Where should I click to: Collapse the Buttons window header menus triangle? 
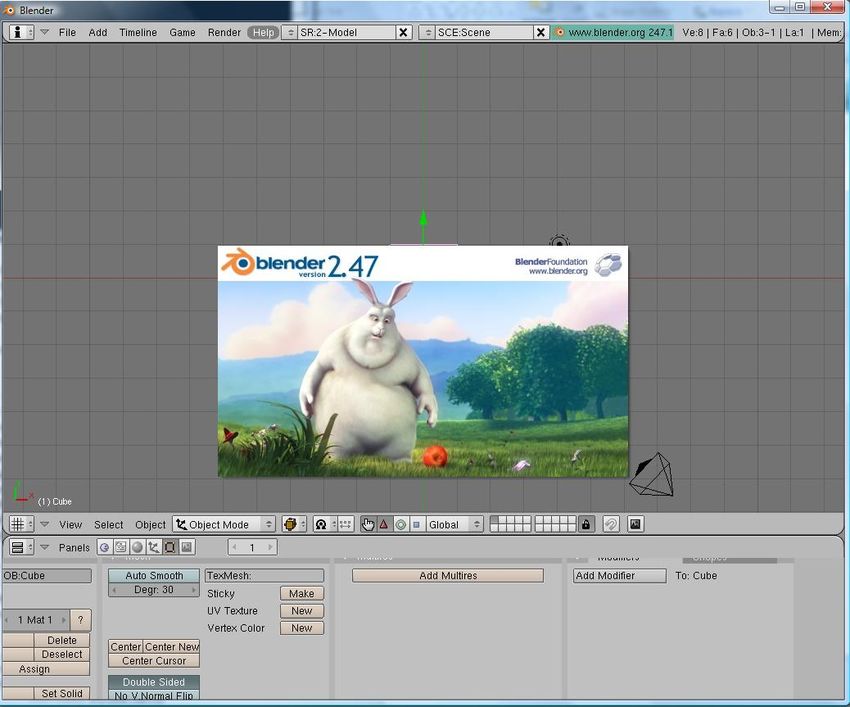44,547
